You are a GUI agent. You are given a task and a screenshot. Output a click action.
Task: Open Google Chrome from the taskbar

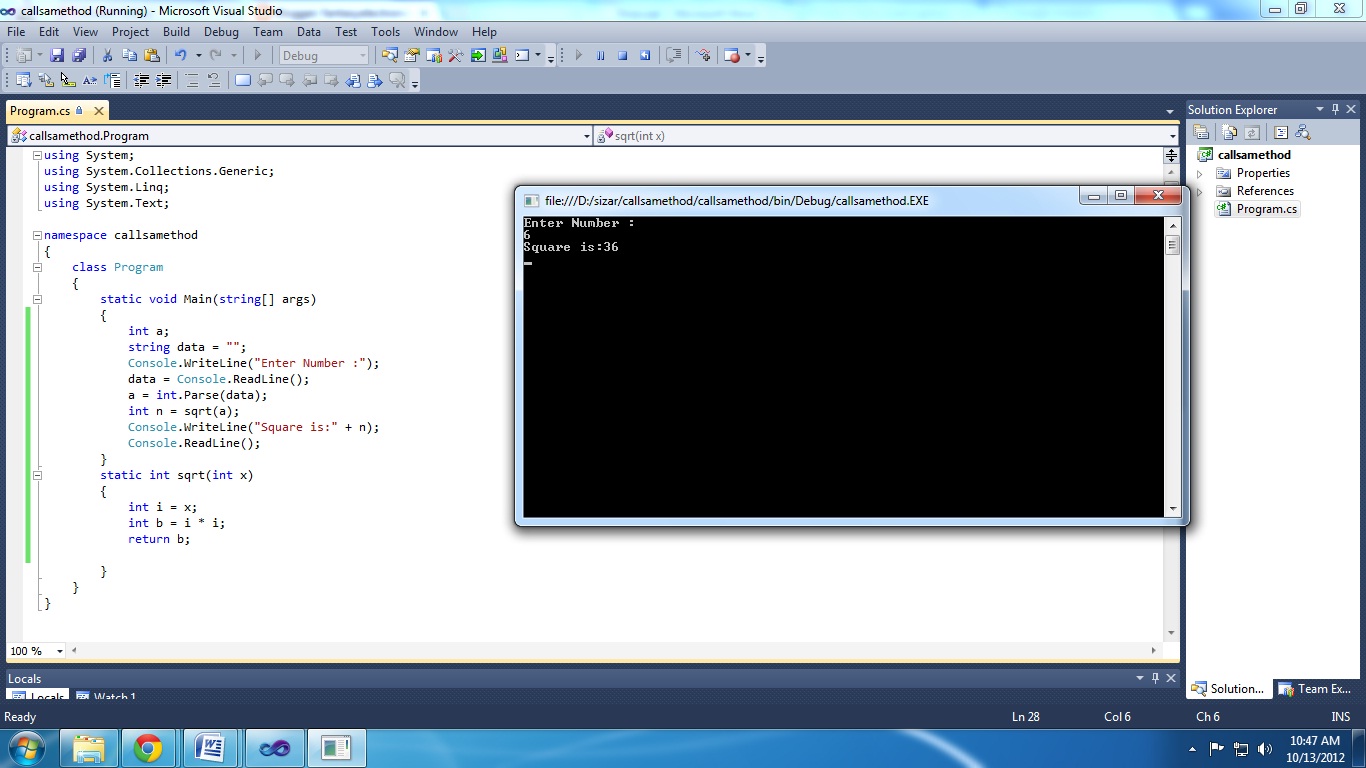pos(148,747)
